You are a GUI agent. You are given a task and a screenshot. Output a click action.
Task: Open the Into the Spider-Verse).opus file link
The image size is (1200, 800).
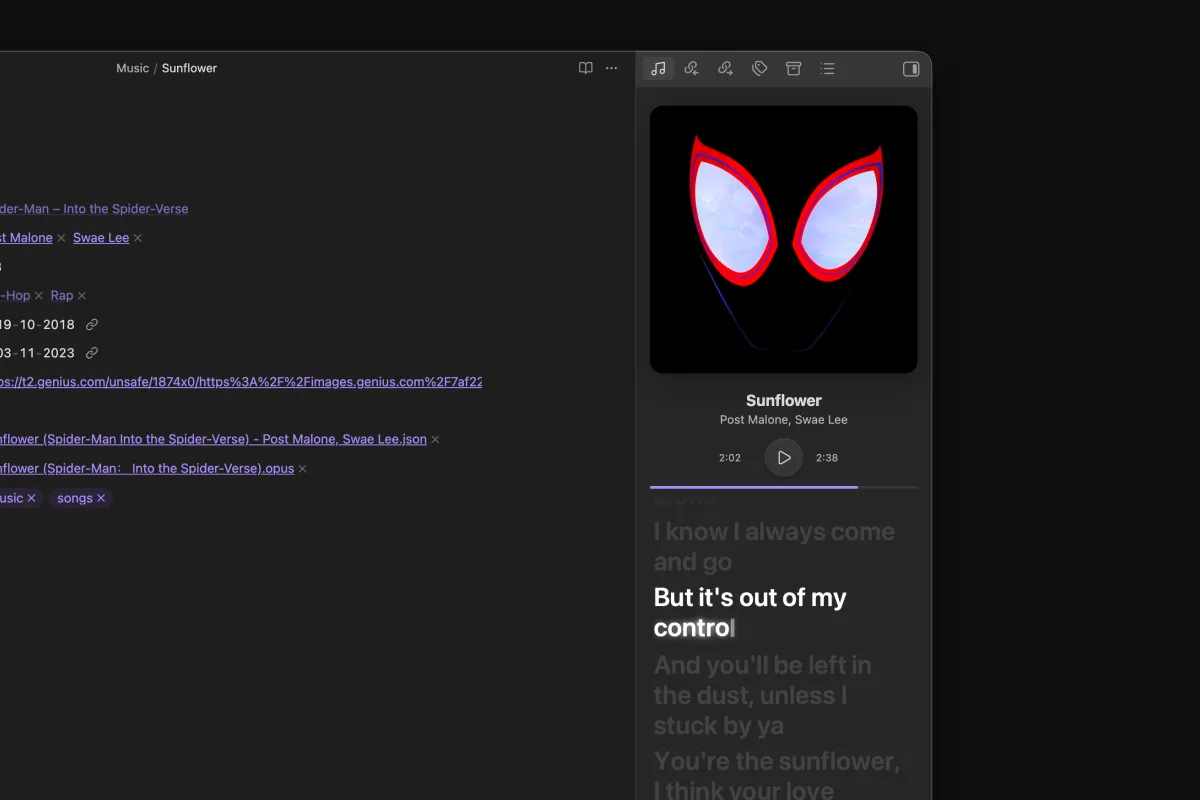pos(147,468)
